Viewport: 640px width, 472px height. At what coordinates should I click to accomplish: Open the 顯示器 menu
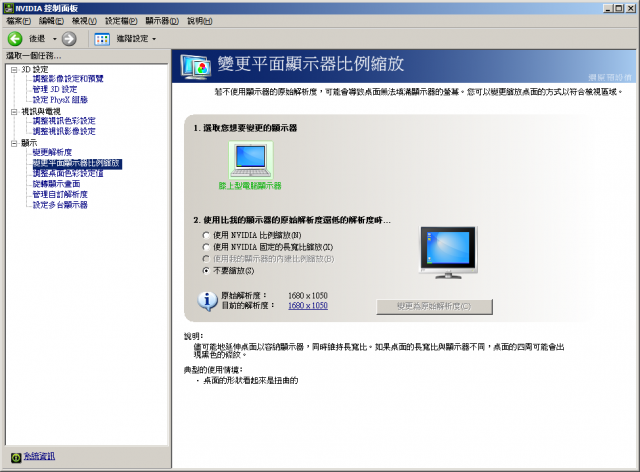[x=162, y=21]
